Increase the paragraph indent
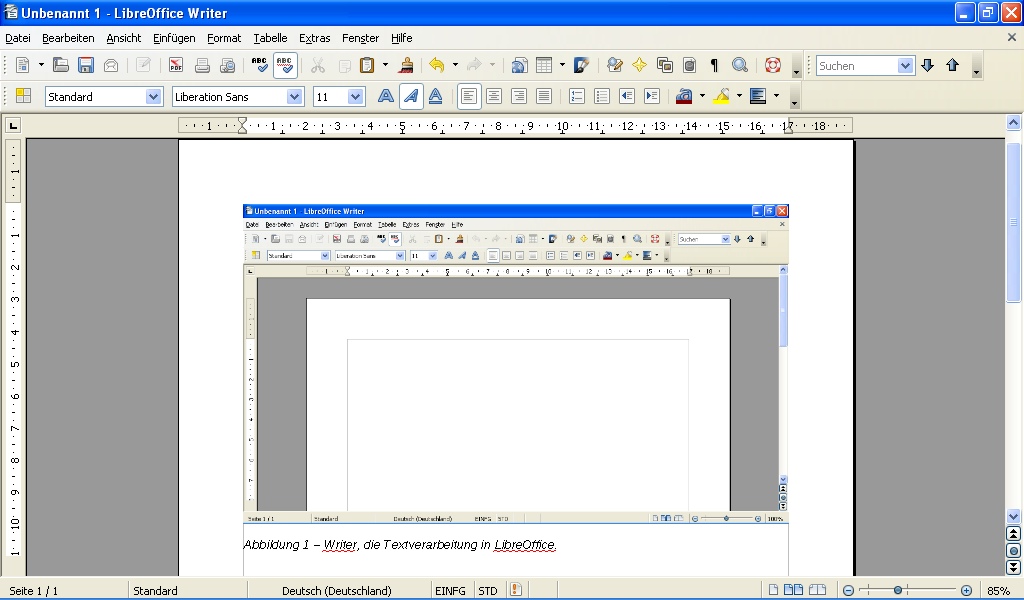The width and height of the screenshot is (1024, 600). [652, 97]
